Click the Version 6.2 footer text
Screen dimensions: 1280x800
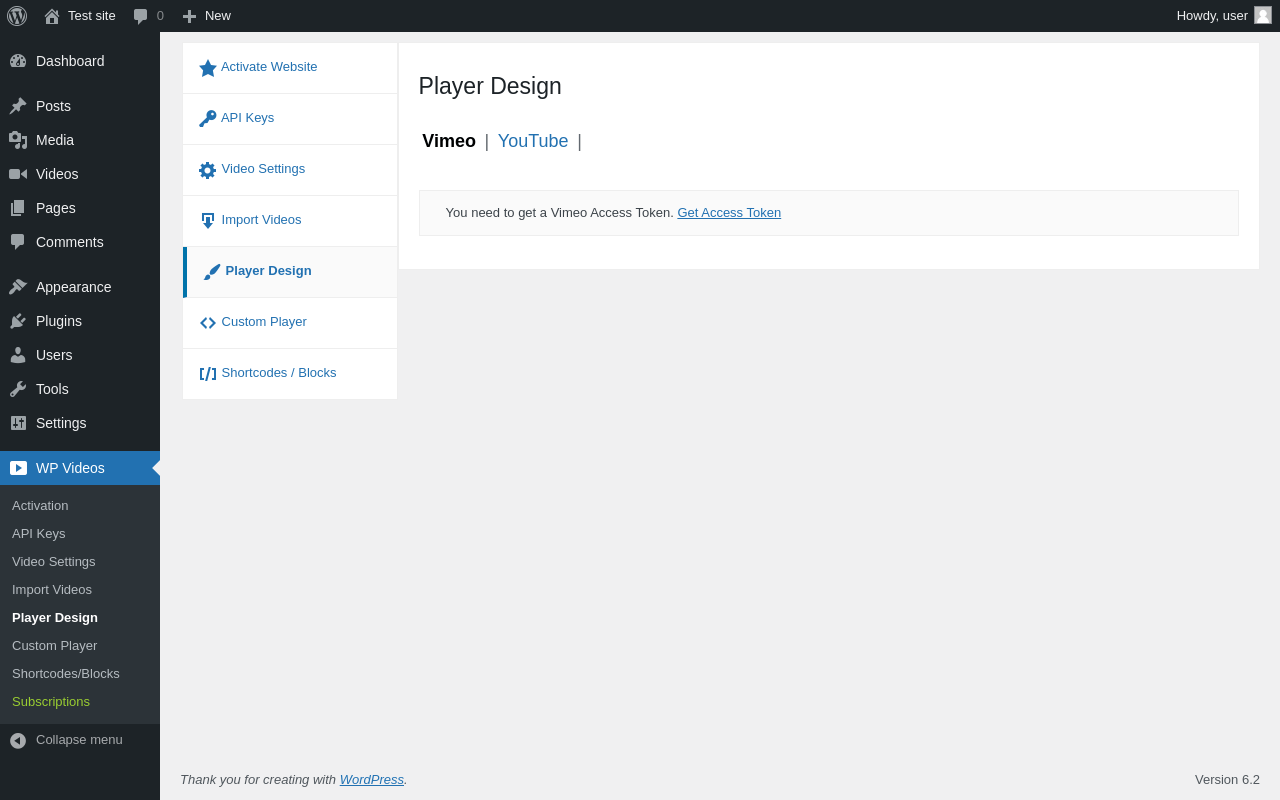[x=1227, y=779]
